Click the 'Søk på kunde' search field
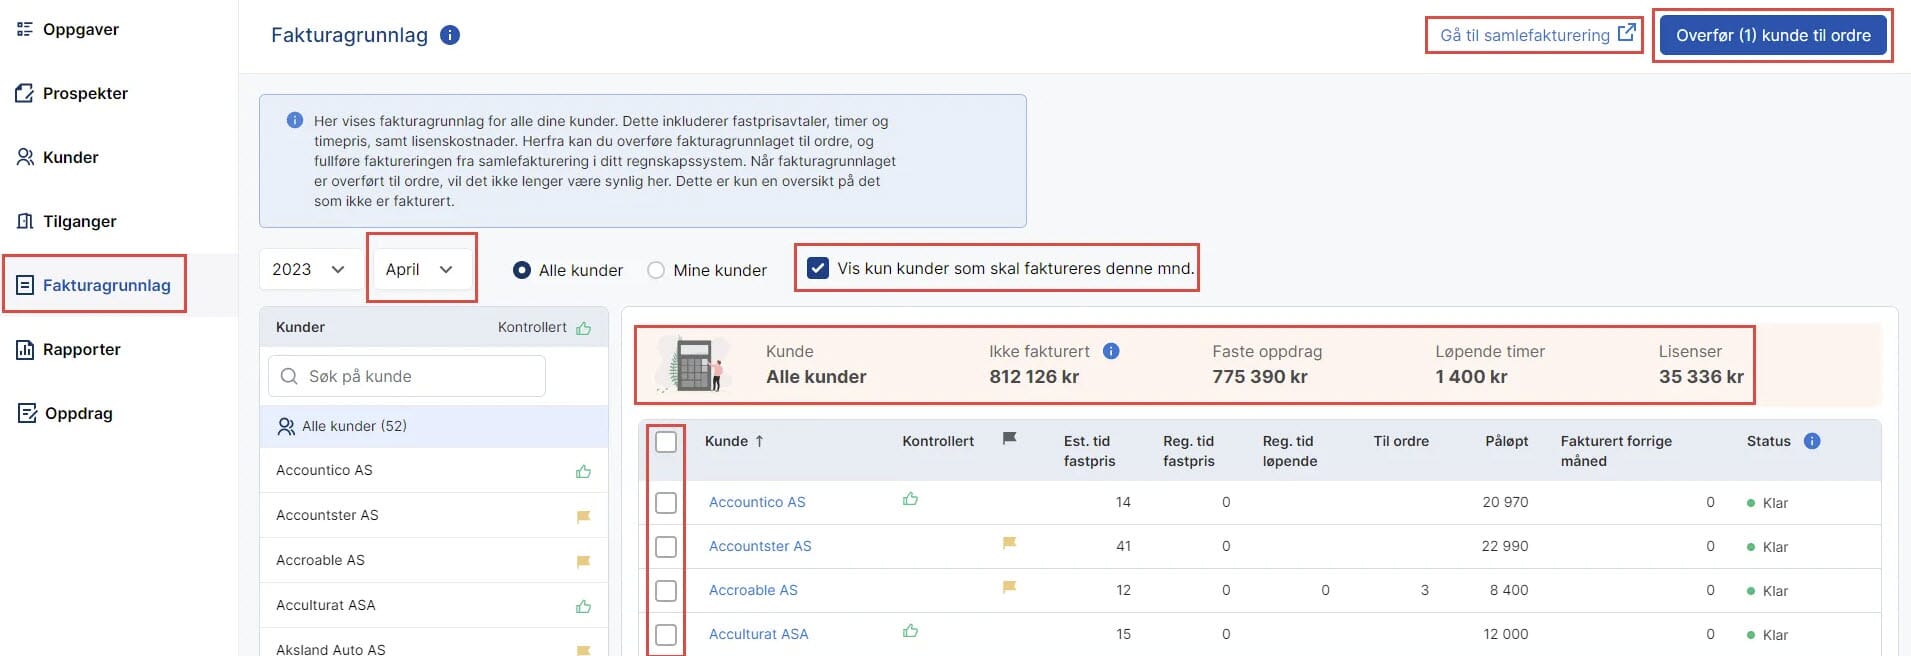 pyautogui.click(x=407, y=376)
